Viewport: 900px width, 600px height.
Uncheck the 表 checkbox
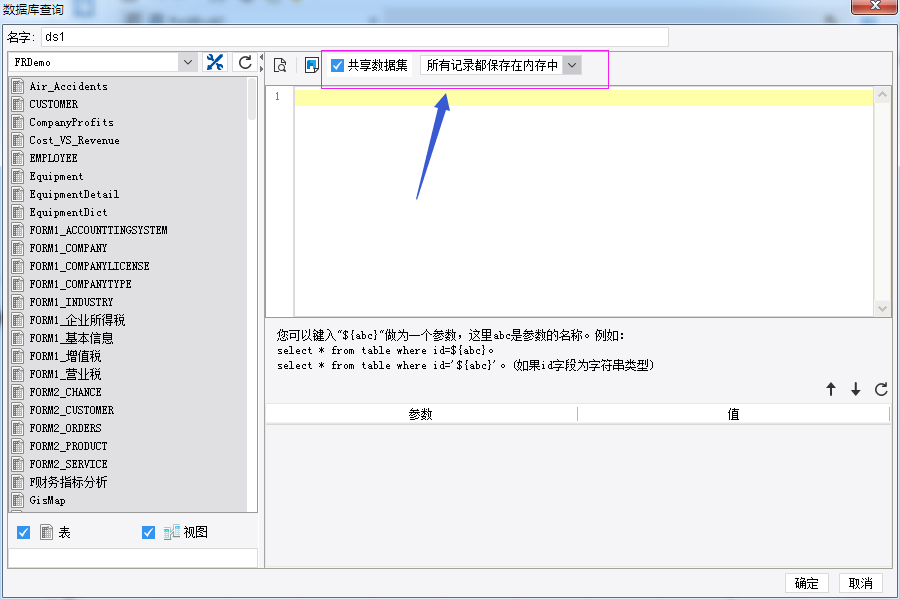click(24, 533)
